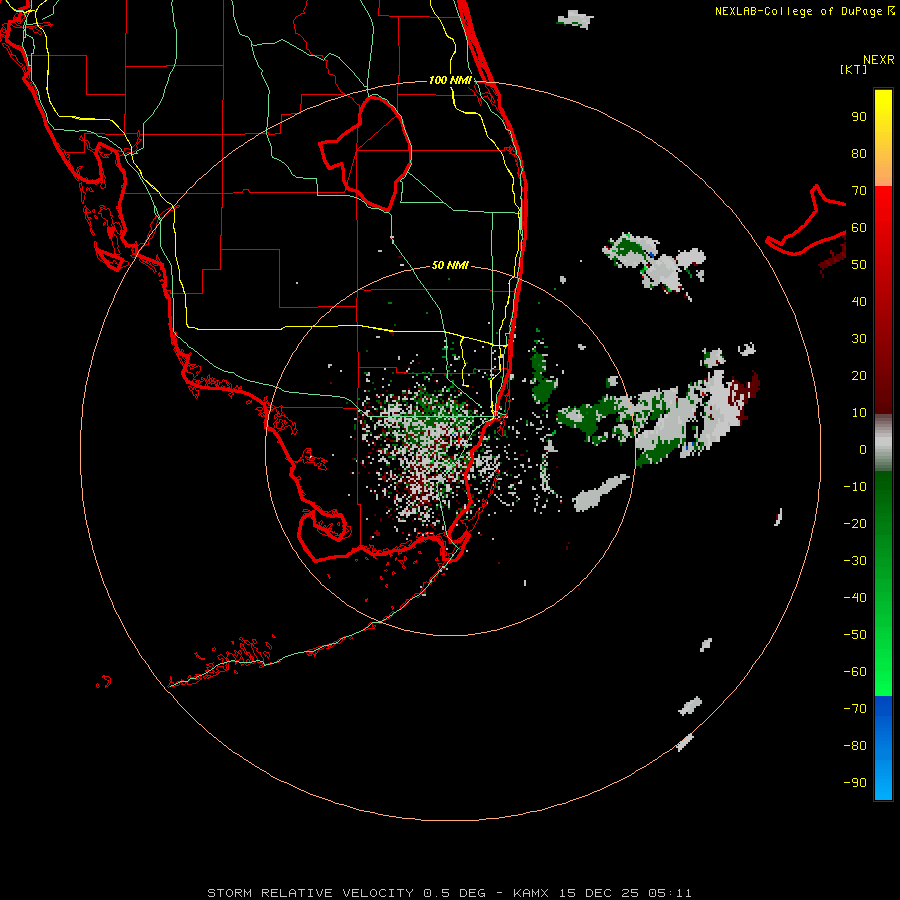
Task: Click the -40 value on velocity scale
Action: [x=855, y=598]
